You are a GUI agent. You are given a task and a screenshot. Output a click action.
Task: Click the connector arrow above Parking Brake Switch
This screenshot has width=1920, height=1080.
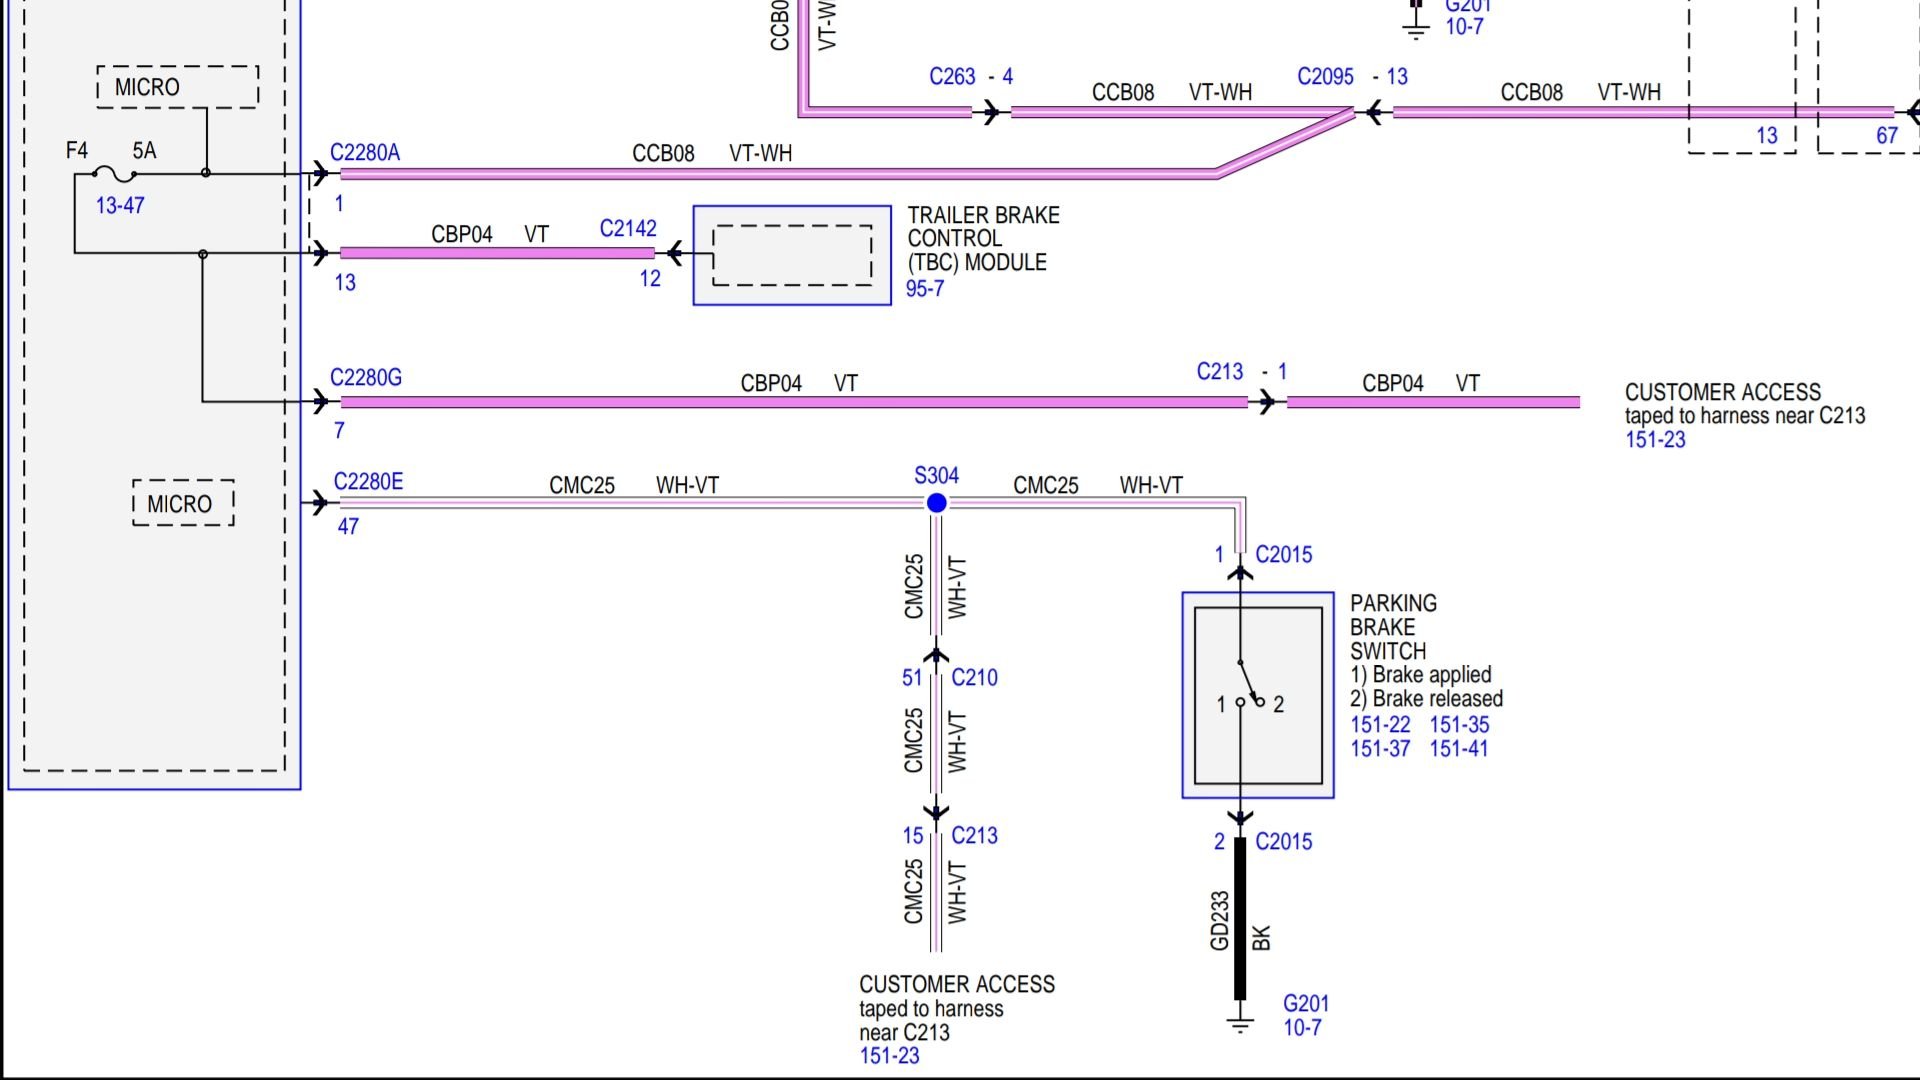[x=1240, y=571]
